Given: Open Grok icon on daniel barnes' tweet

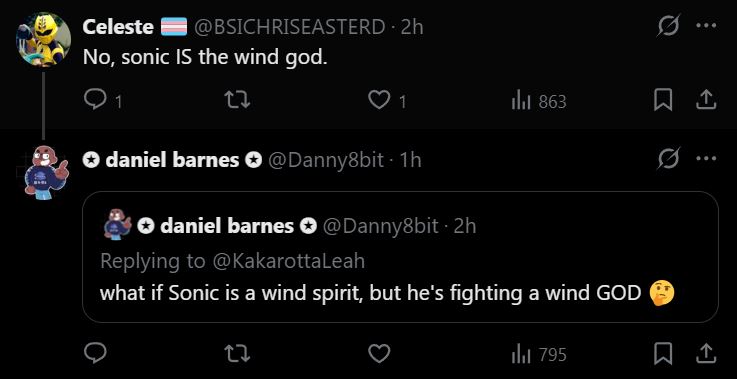Looking at the screenshot, I should 668,158.
